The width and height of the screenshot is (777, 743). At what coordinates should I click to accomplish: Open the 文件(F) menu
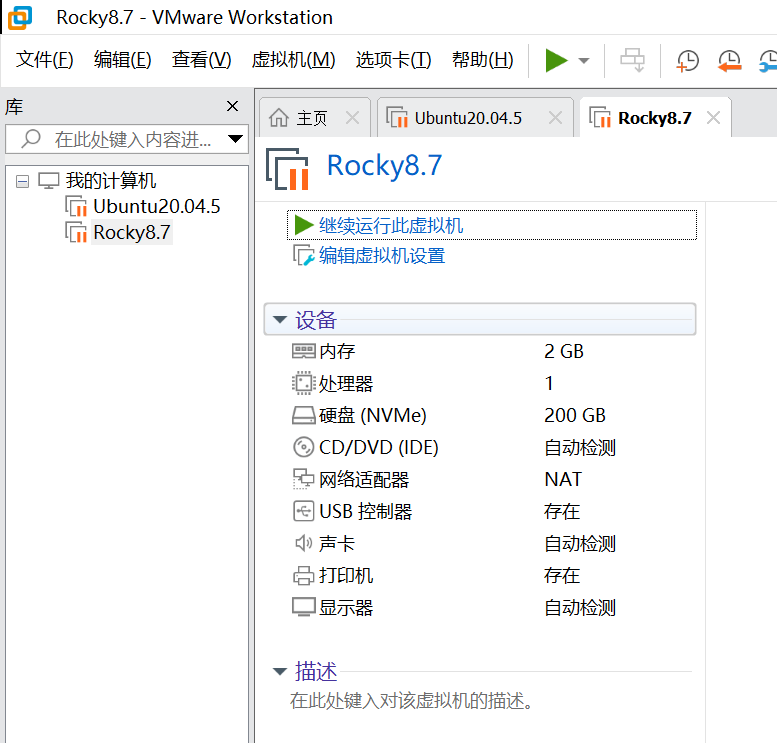[45, 60]
